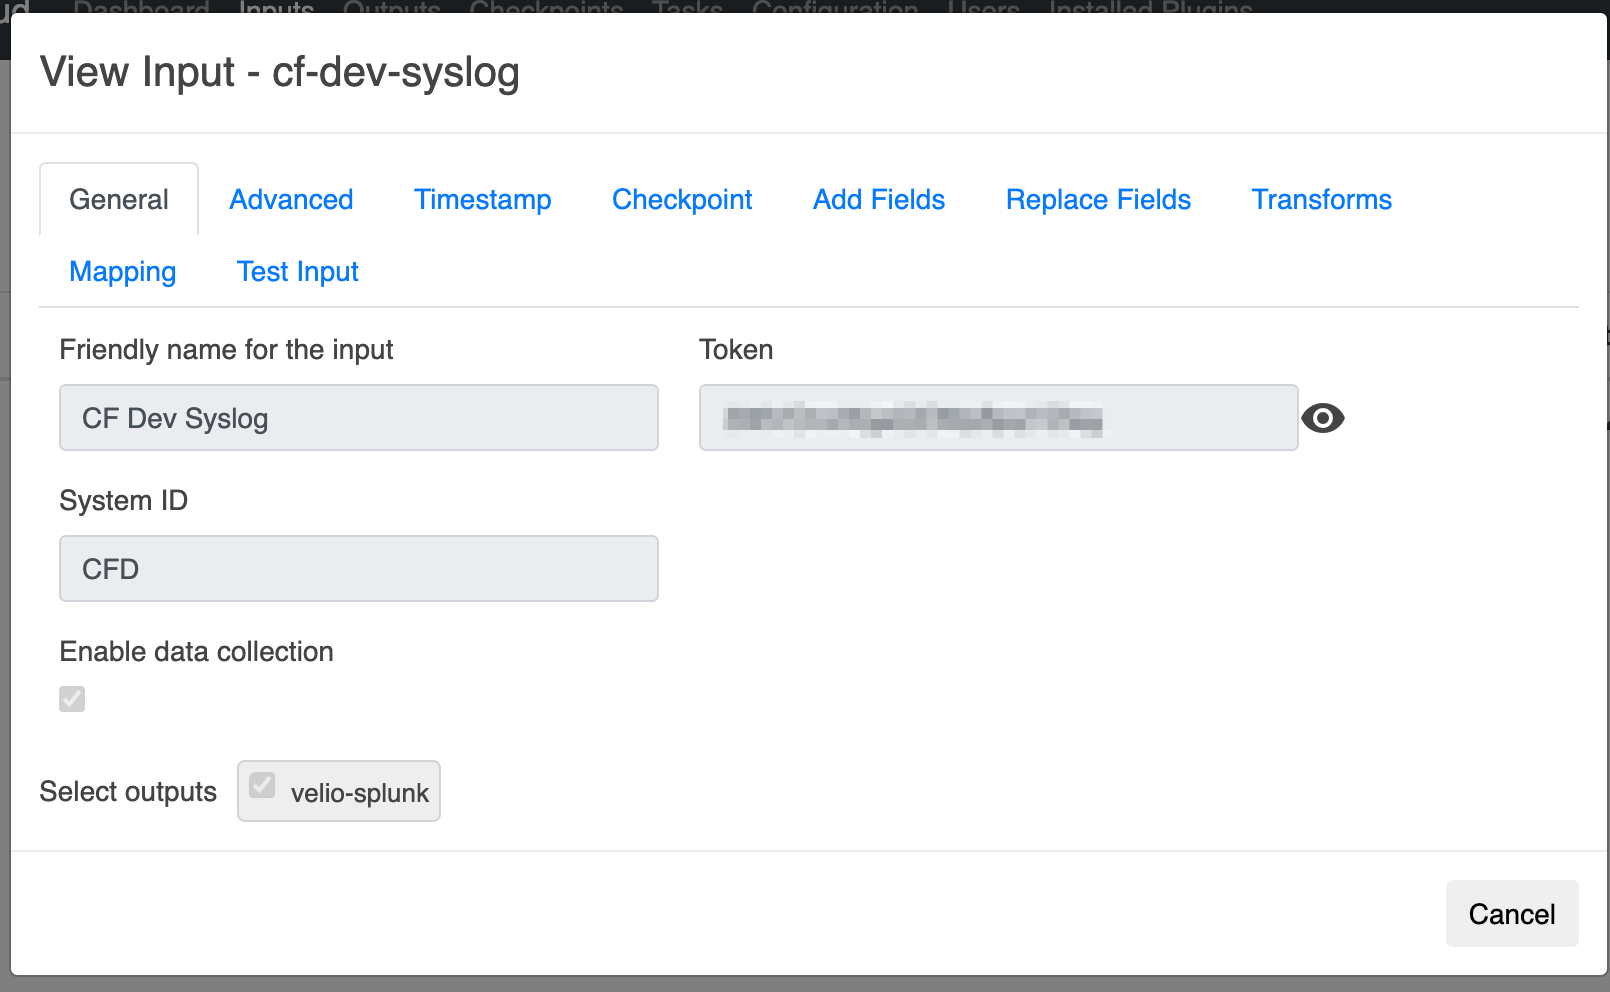Image resolution: width=1610 pixels, height=992 pixels.
Task: Select the Add Fields tab
Action: [x=878, y=200]
